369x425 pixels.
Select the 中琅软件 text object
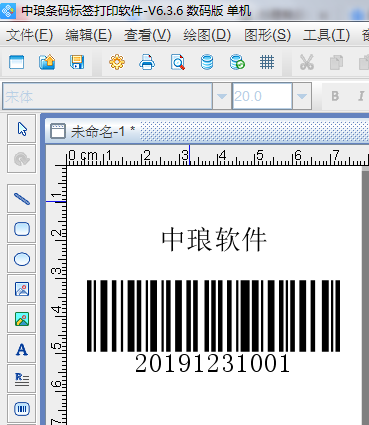click(214, 240)
